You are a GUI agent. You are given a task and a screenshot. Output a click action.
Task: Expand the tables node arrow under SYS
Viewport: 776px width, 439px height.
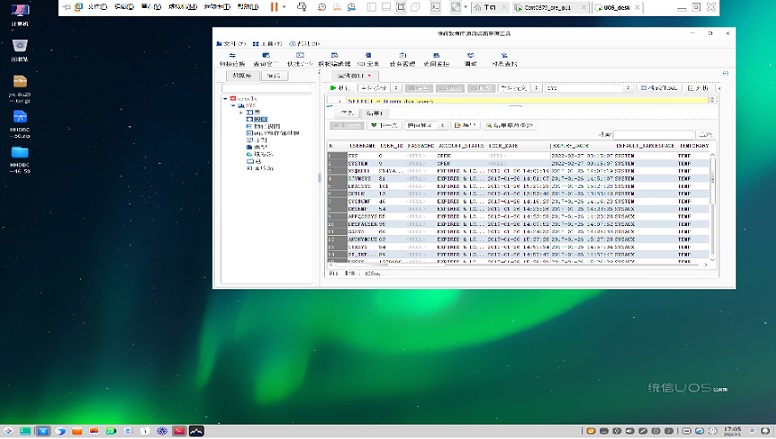(x=241, y=112)
